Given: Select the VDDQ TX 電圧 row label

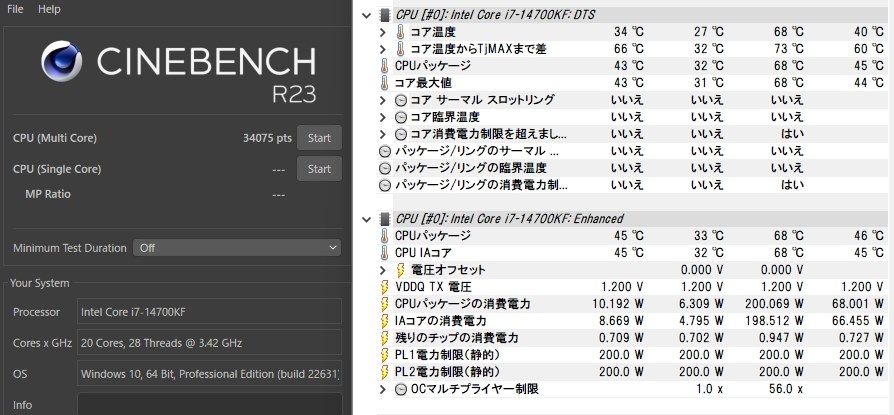Looking at the screenshot, I should 433,287.
